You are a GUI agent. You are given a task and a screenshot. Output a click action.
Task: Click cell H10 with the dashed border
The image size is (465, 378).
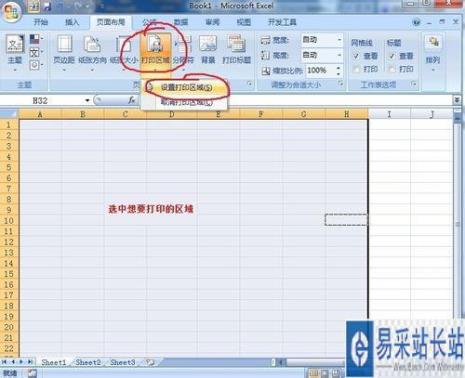click(346, 220)
